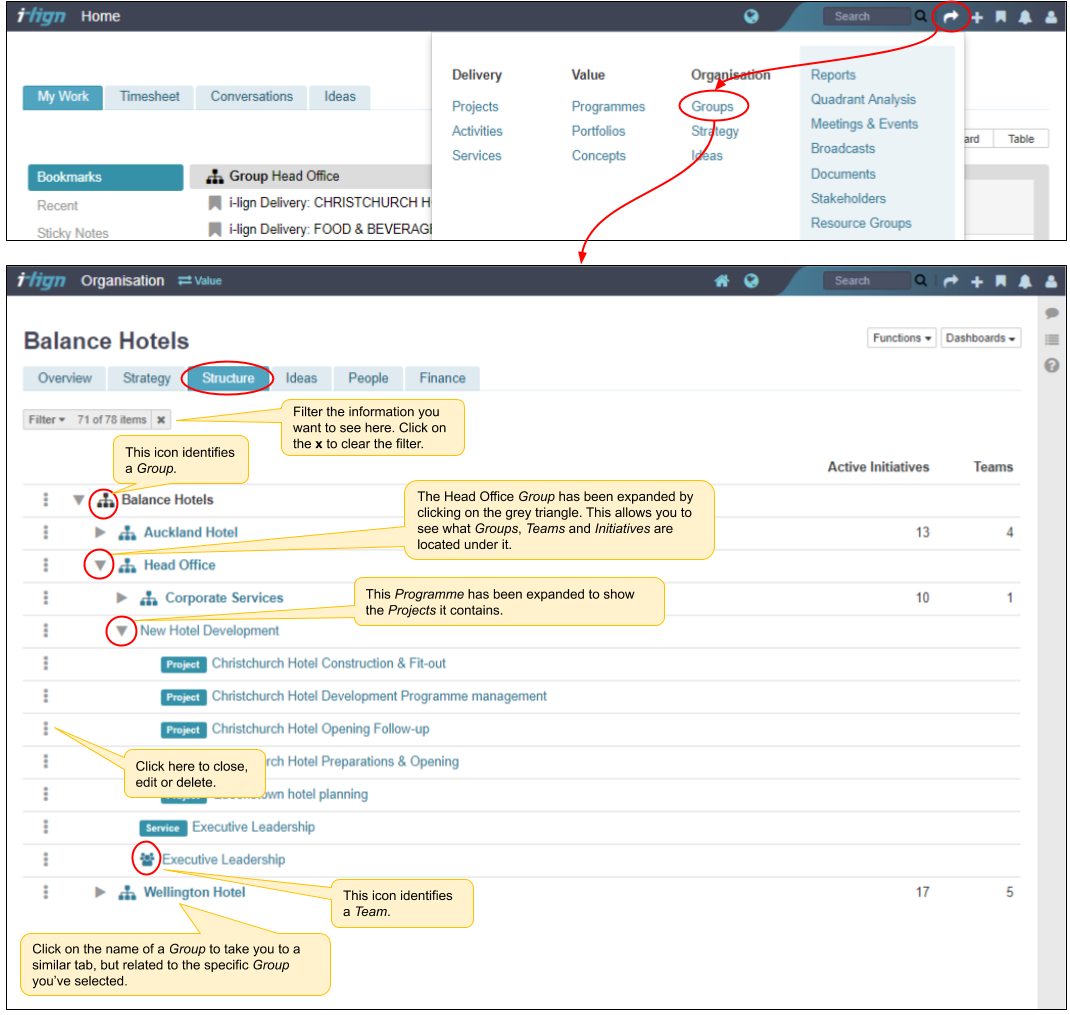Open the row menu dots for Auckland Hotel
The image size is (1070, 1015).
[46, 532]
